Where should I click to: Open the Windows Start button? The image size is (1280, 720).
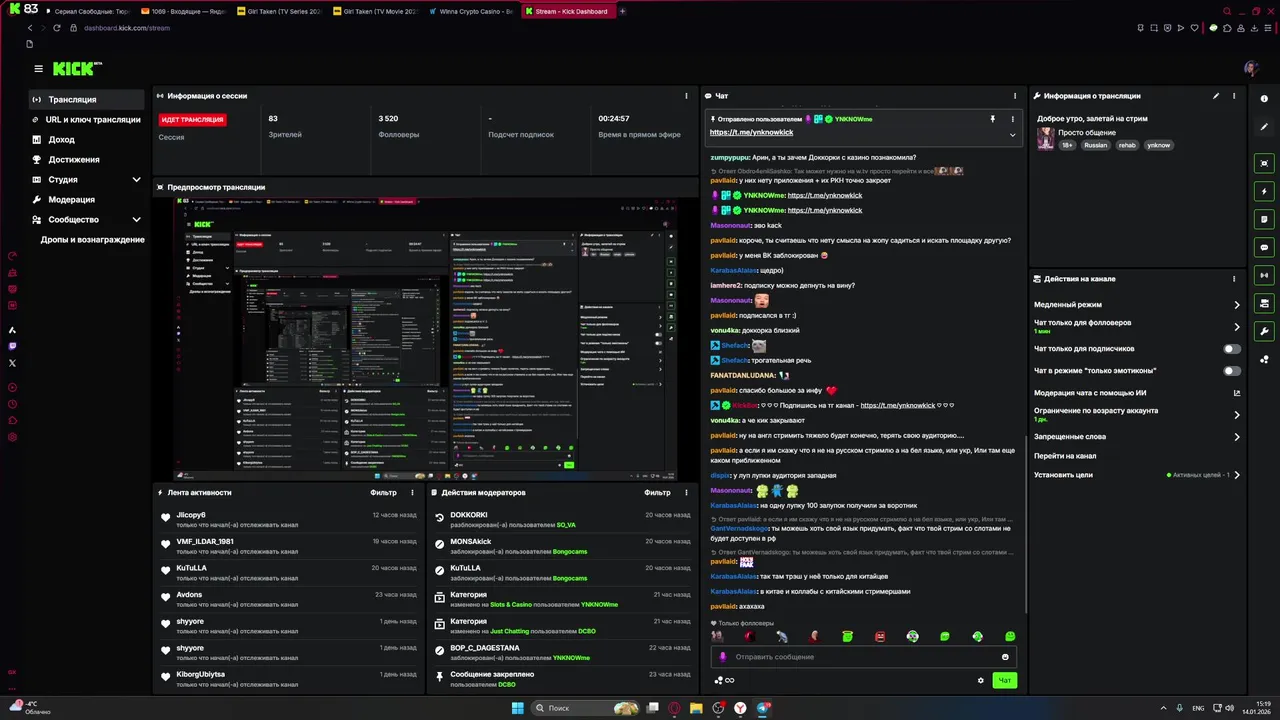[x=517, y=709]
